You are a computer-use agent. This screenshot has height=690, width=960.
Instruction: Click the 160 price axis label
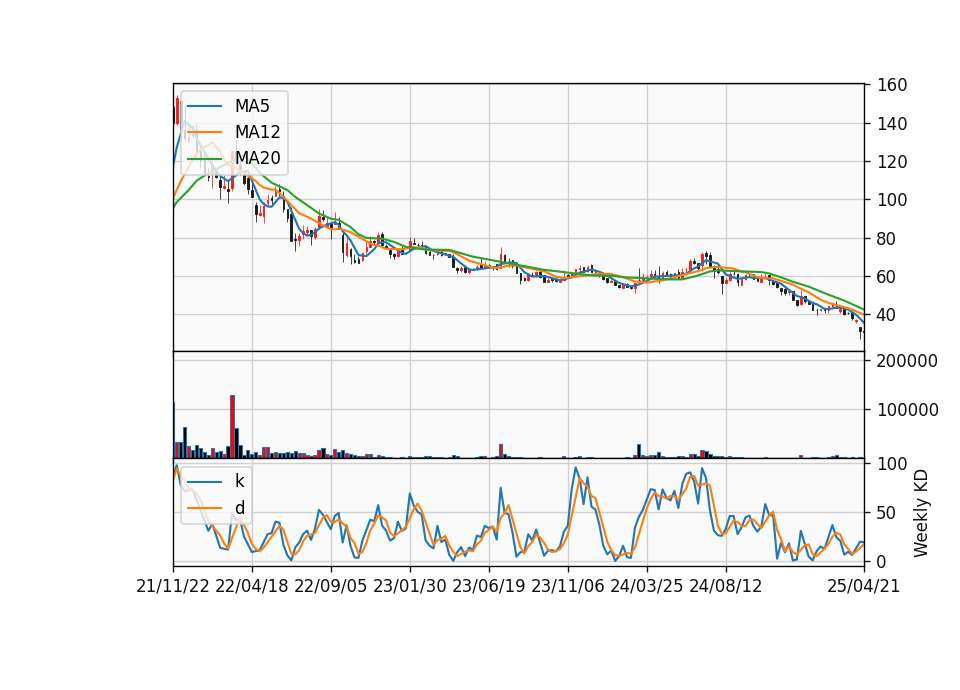892,85
